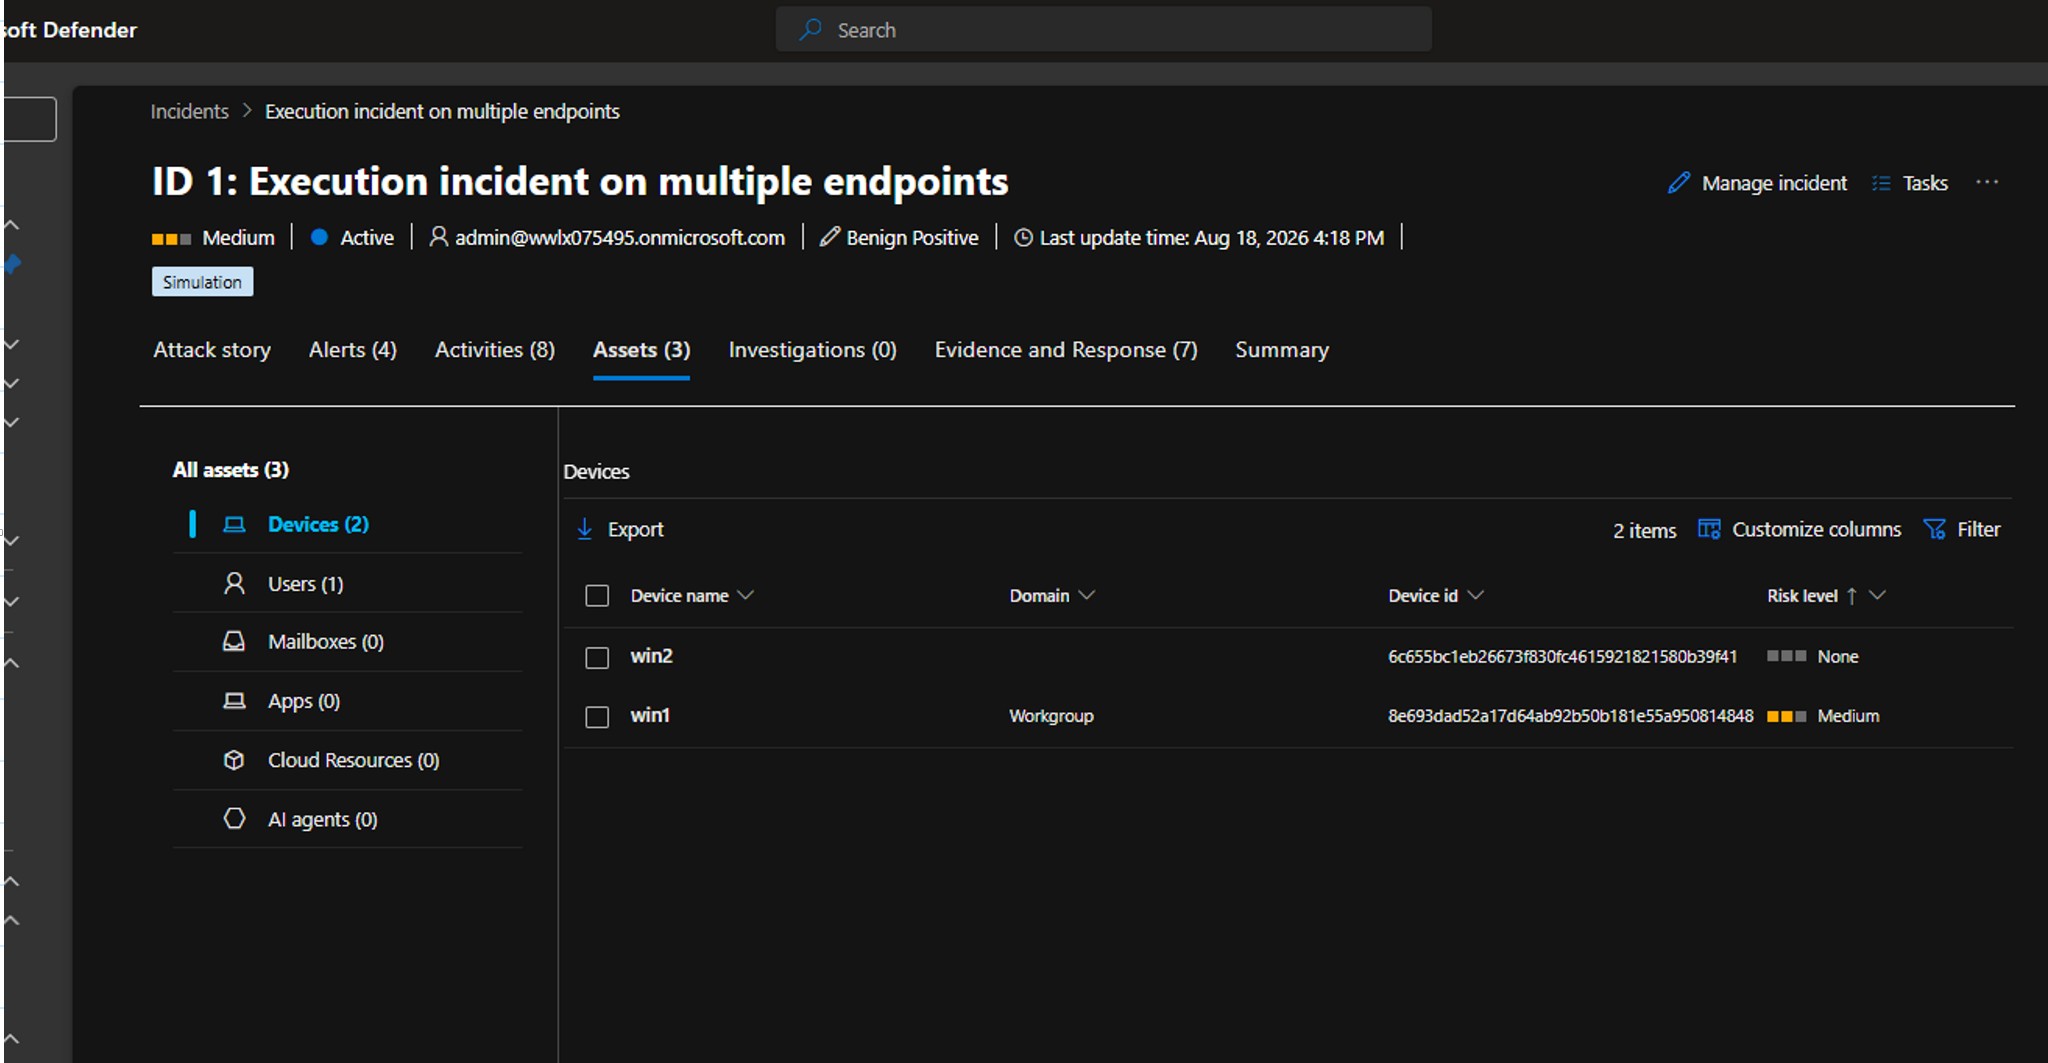Click the Mailboxes inbox icon
The height and width of the screenshot is (1063, 2048).
[234, 641]
